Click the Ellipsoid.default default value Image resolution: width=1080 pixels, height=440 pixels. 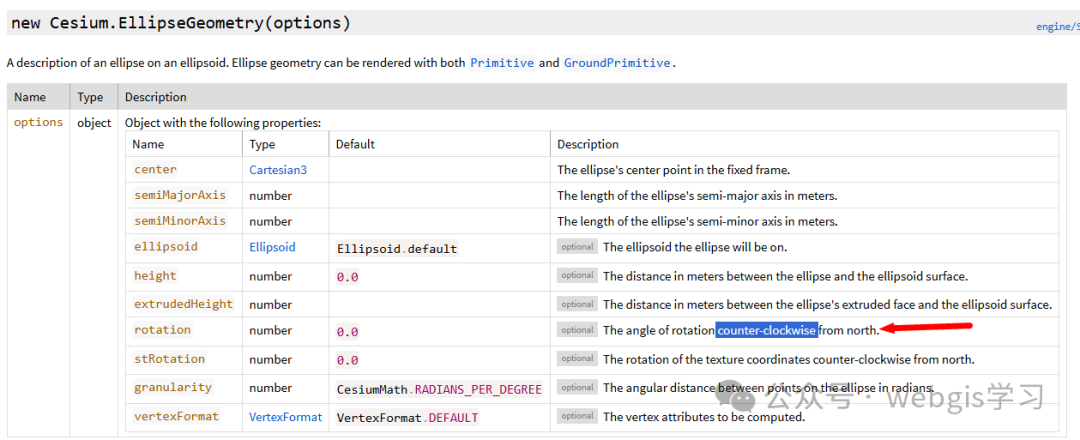[397, 249]
